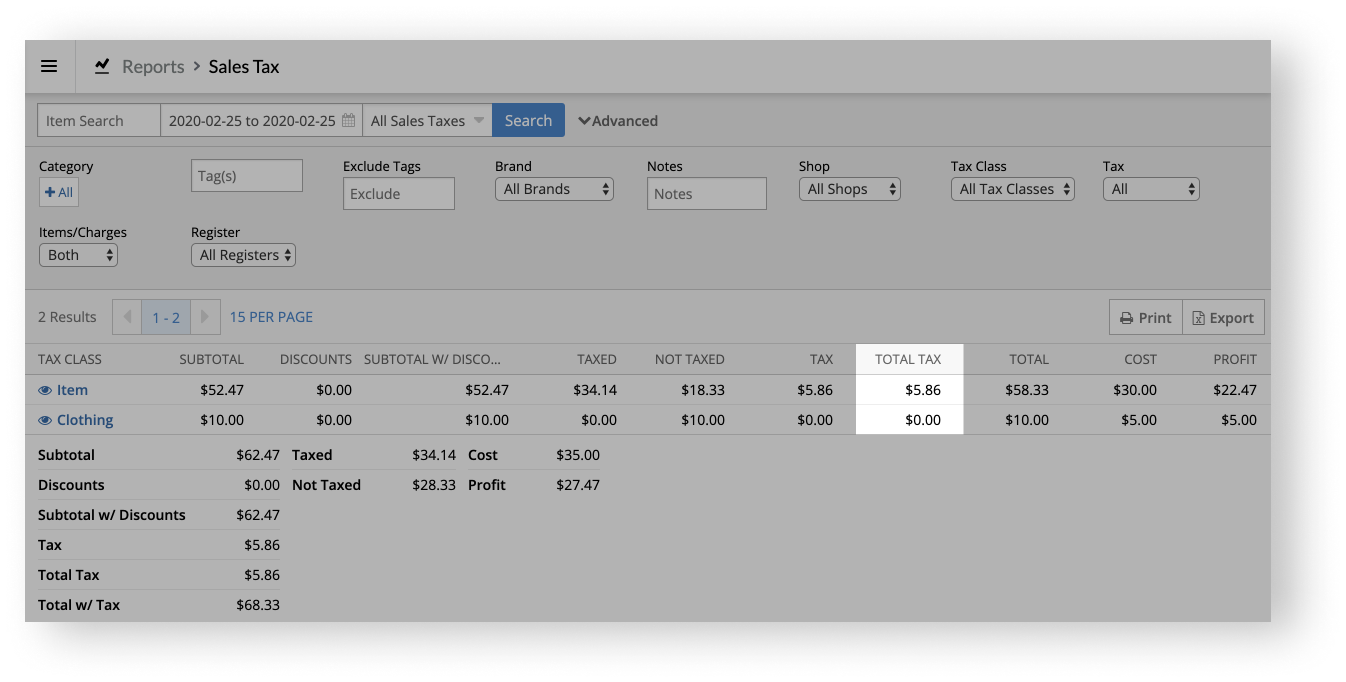Go to previous results page arrow

127,317
